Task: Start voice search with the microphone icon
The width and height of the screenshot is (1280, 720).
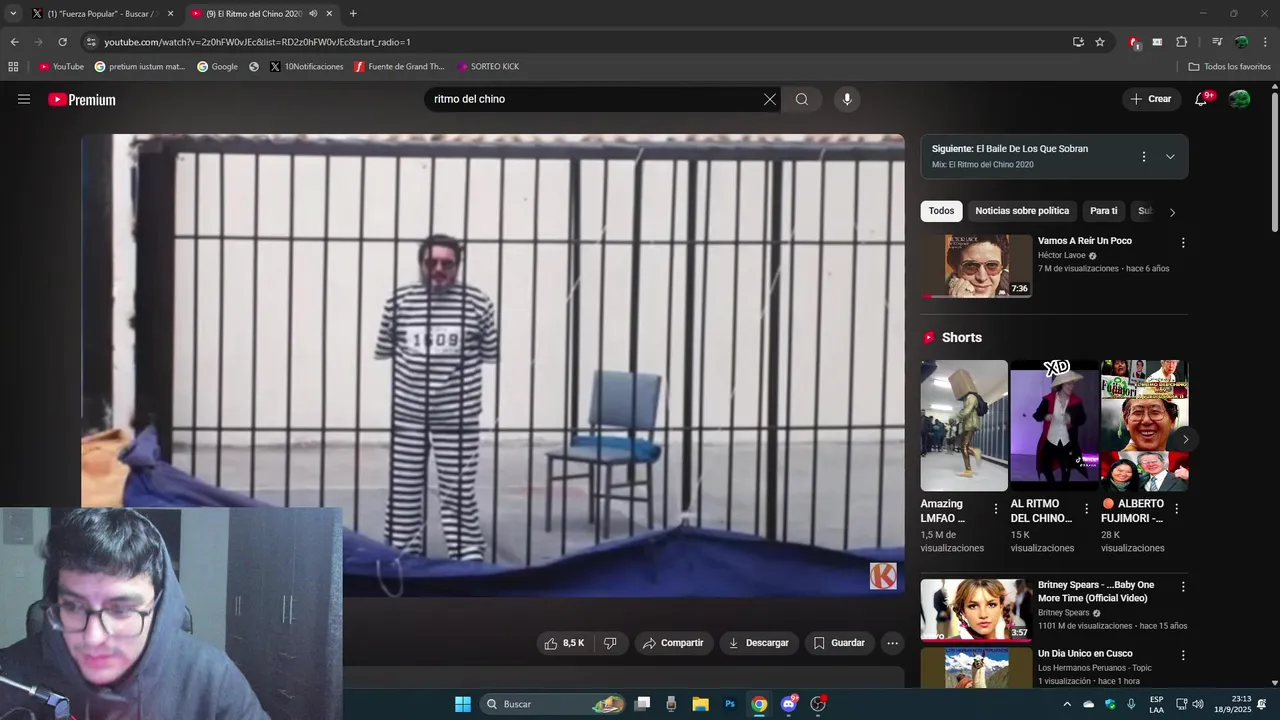Action: 847,99
